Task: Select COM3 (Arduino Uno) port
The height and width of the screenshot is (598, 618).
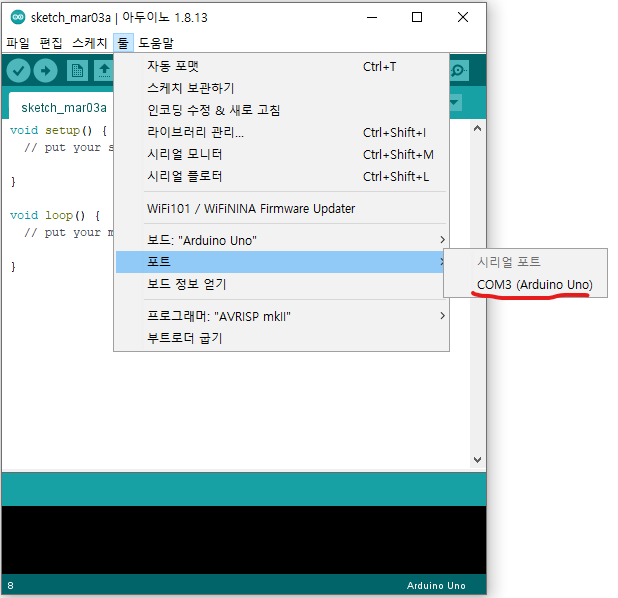Action: (x=525, y=284)
